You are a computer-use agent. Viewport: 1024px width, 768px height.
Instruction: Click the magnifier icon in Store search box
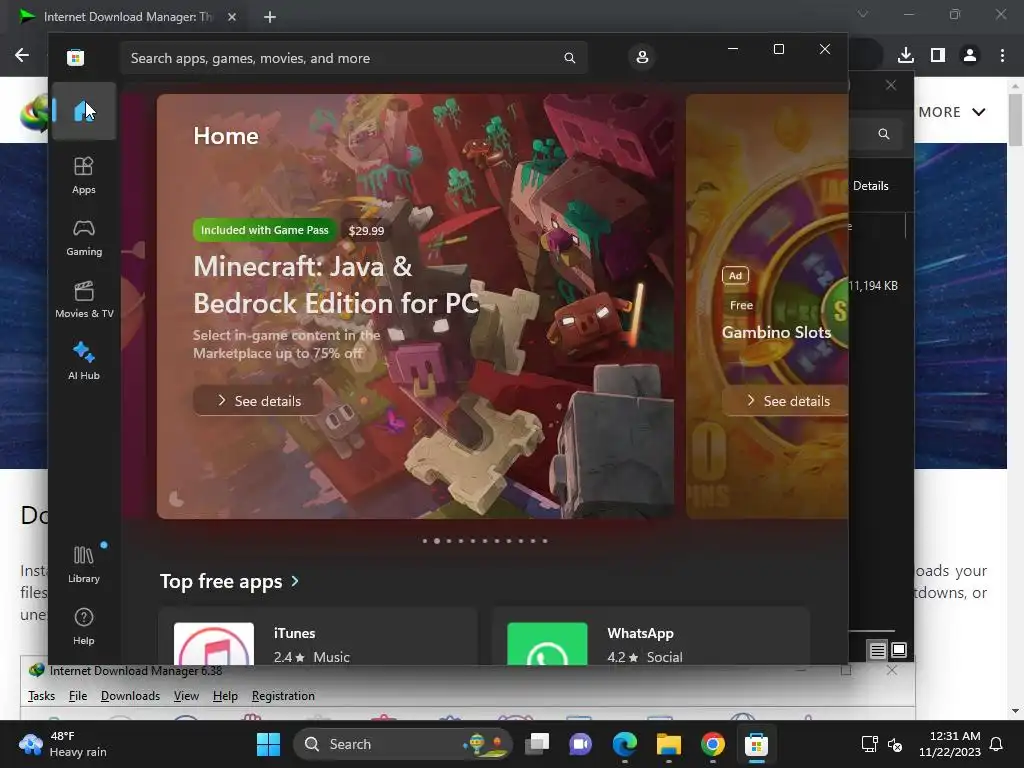click(569, 58)
